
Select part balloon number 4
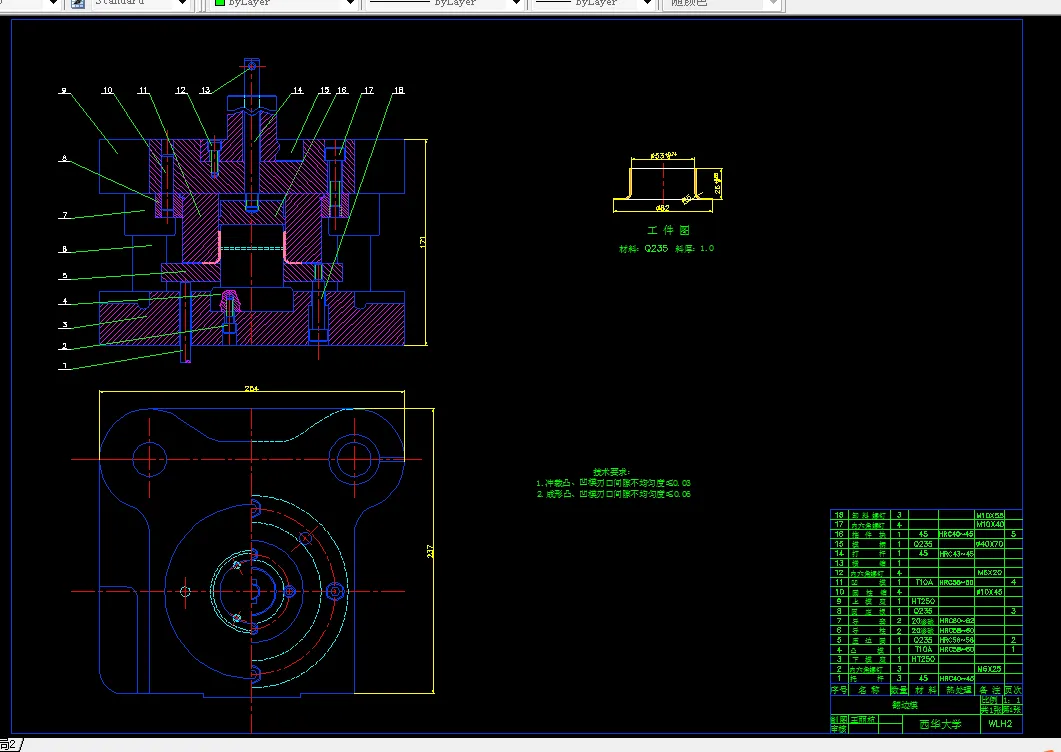pos(65,301)
